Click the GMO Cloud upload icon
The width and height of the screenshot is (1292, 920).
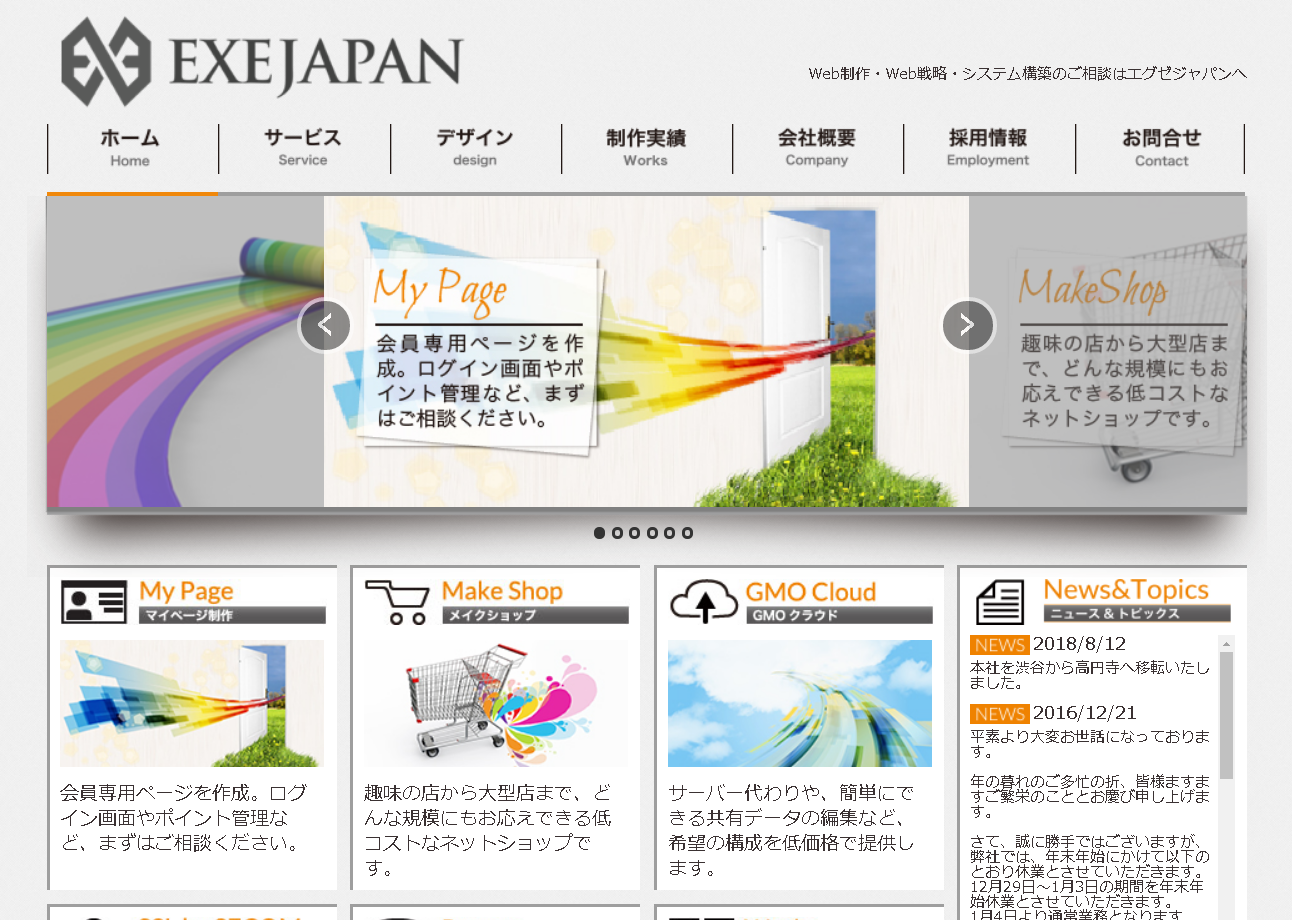pyautogui.click(x=704, y=602)
